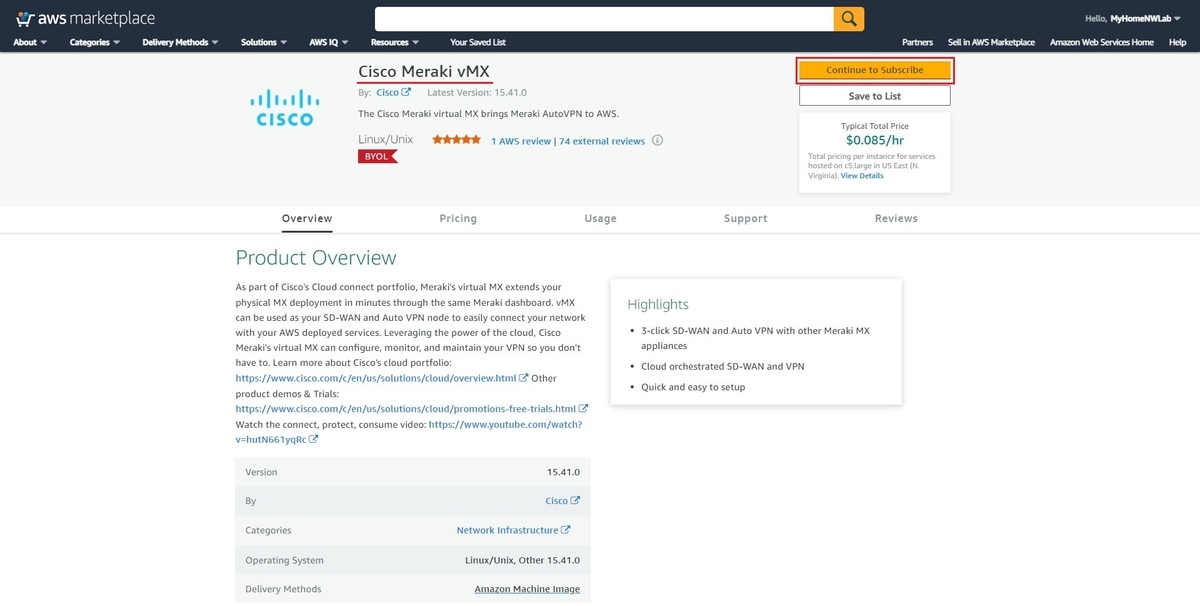Open the Support tab
The height and width of the screenshot is (606, 1200).
(746, 218)
